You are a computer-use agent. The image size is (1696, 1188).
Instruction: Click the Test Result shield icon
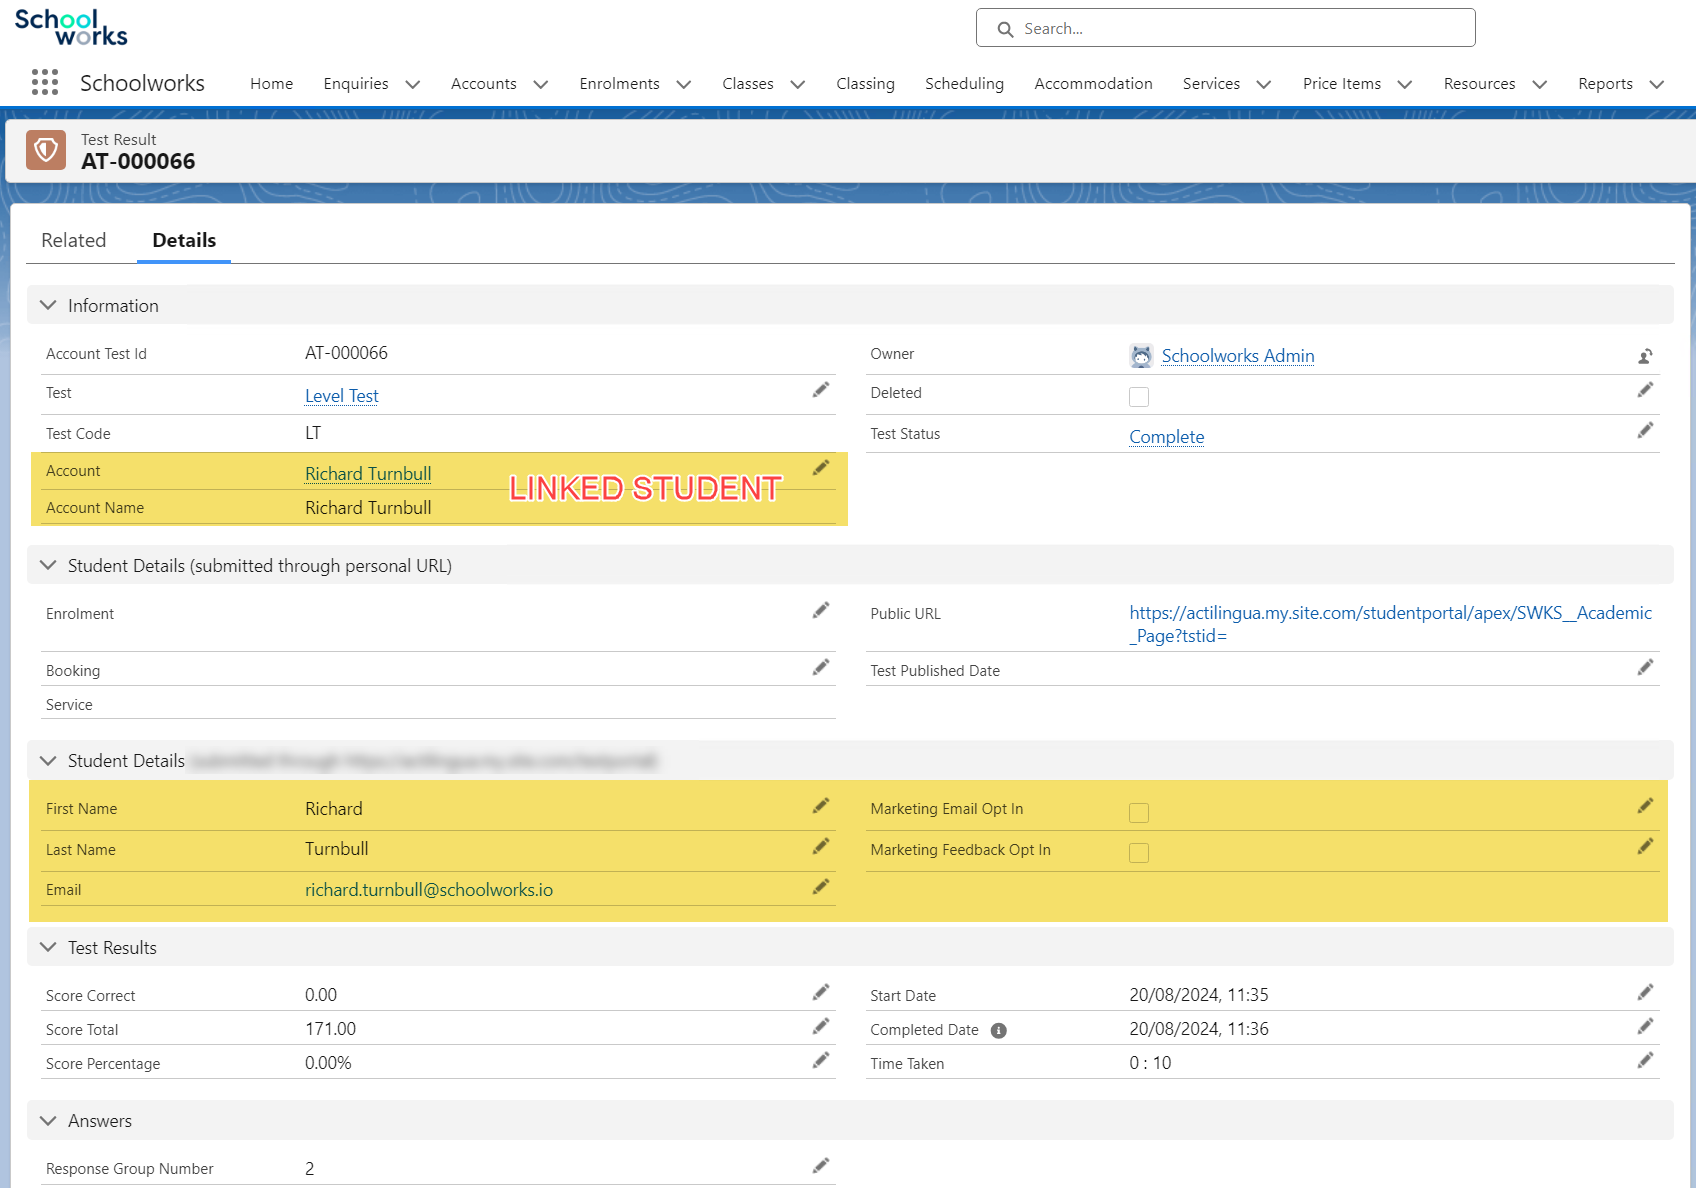(x=46, y=151)
